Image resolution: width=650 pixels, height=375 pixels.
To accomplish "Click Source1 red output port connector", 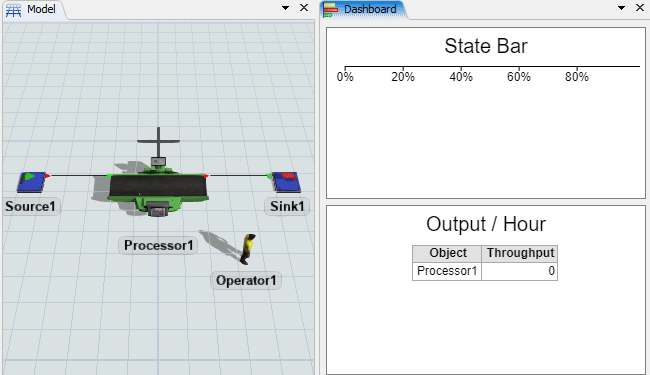I will point(48,176).
